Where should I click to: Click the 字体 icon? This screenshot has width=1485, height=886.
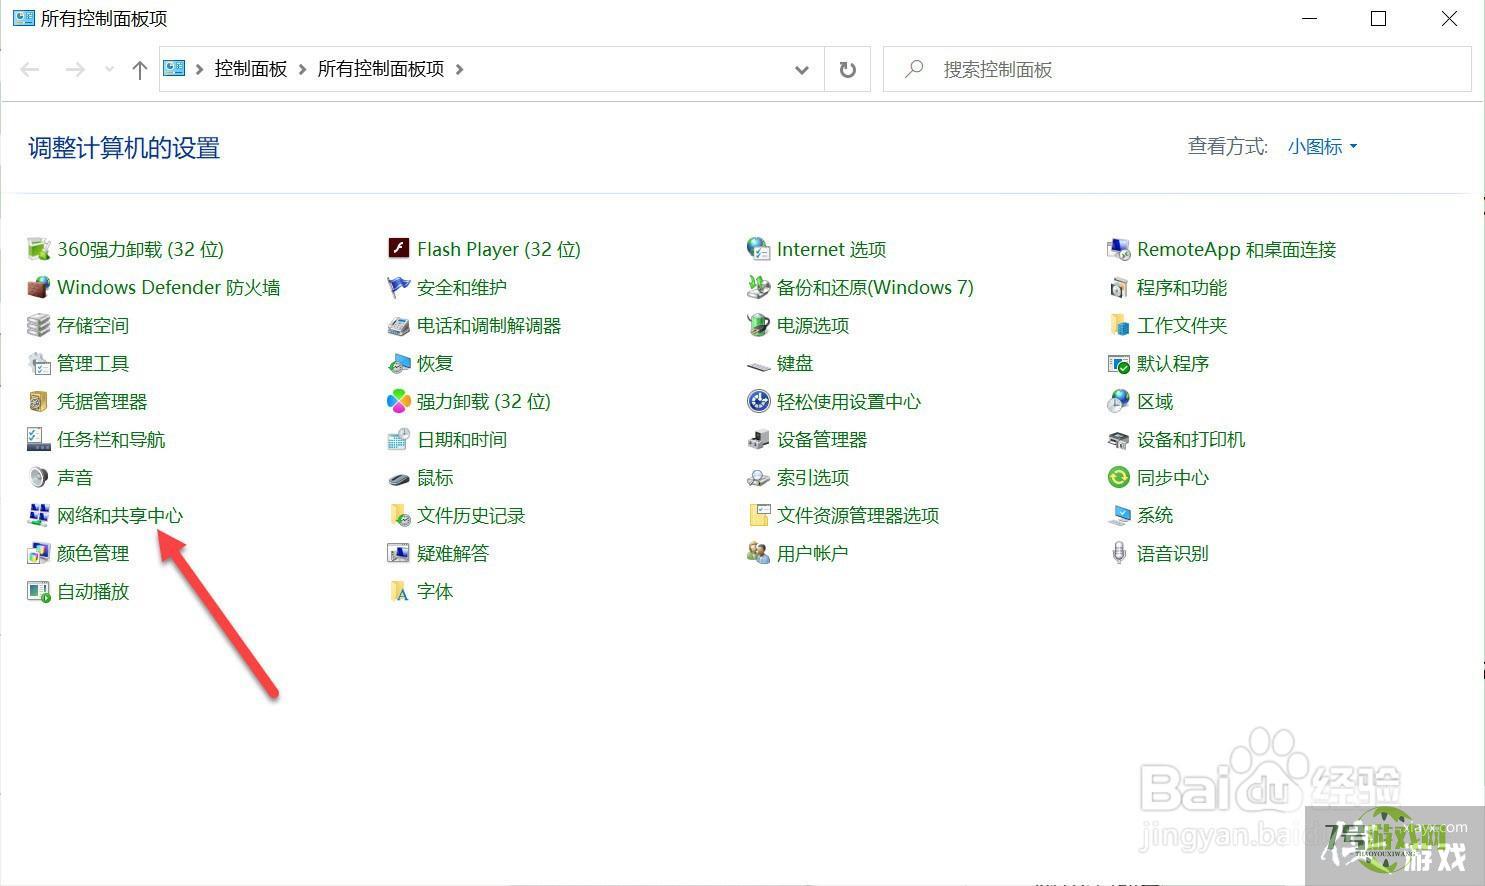[x=398, y=591]
